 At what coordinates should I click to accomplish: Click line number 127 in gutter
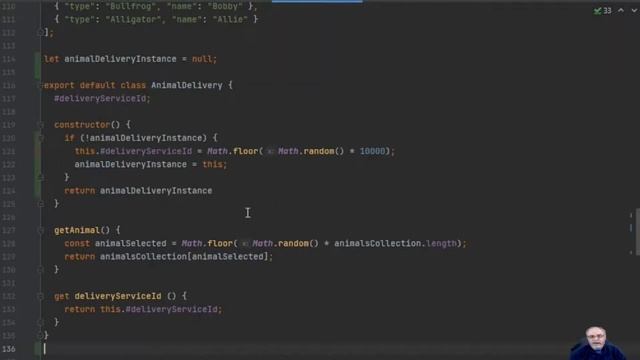[9, 230]
